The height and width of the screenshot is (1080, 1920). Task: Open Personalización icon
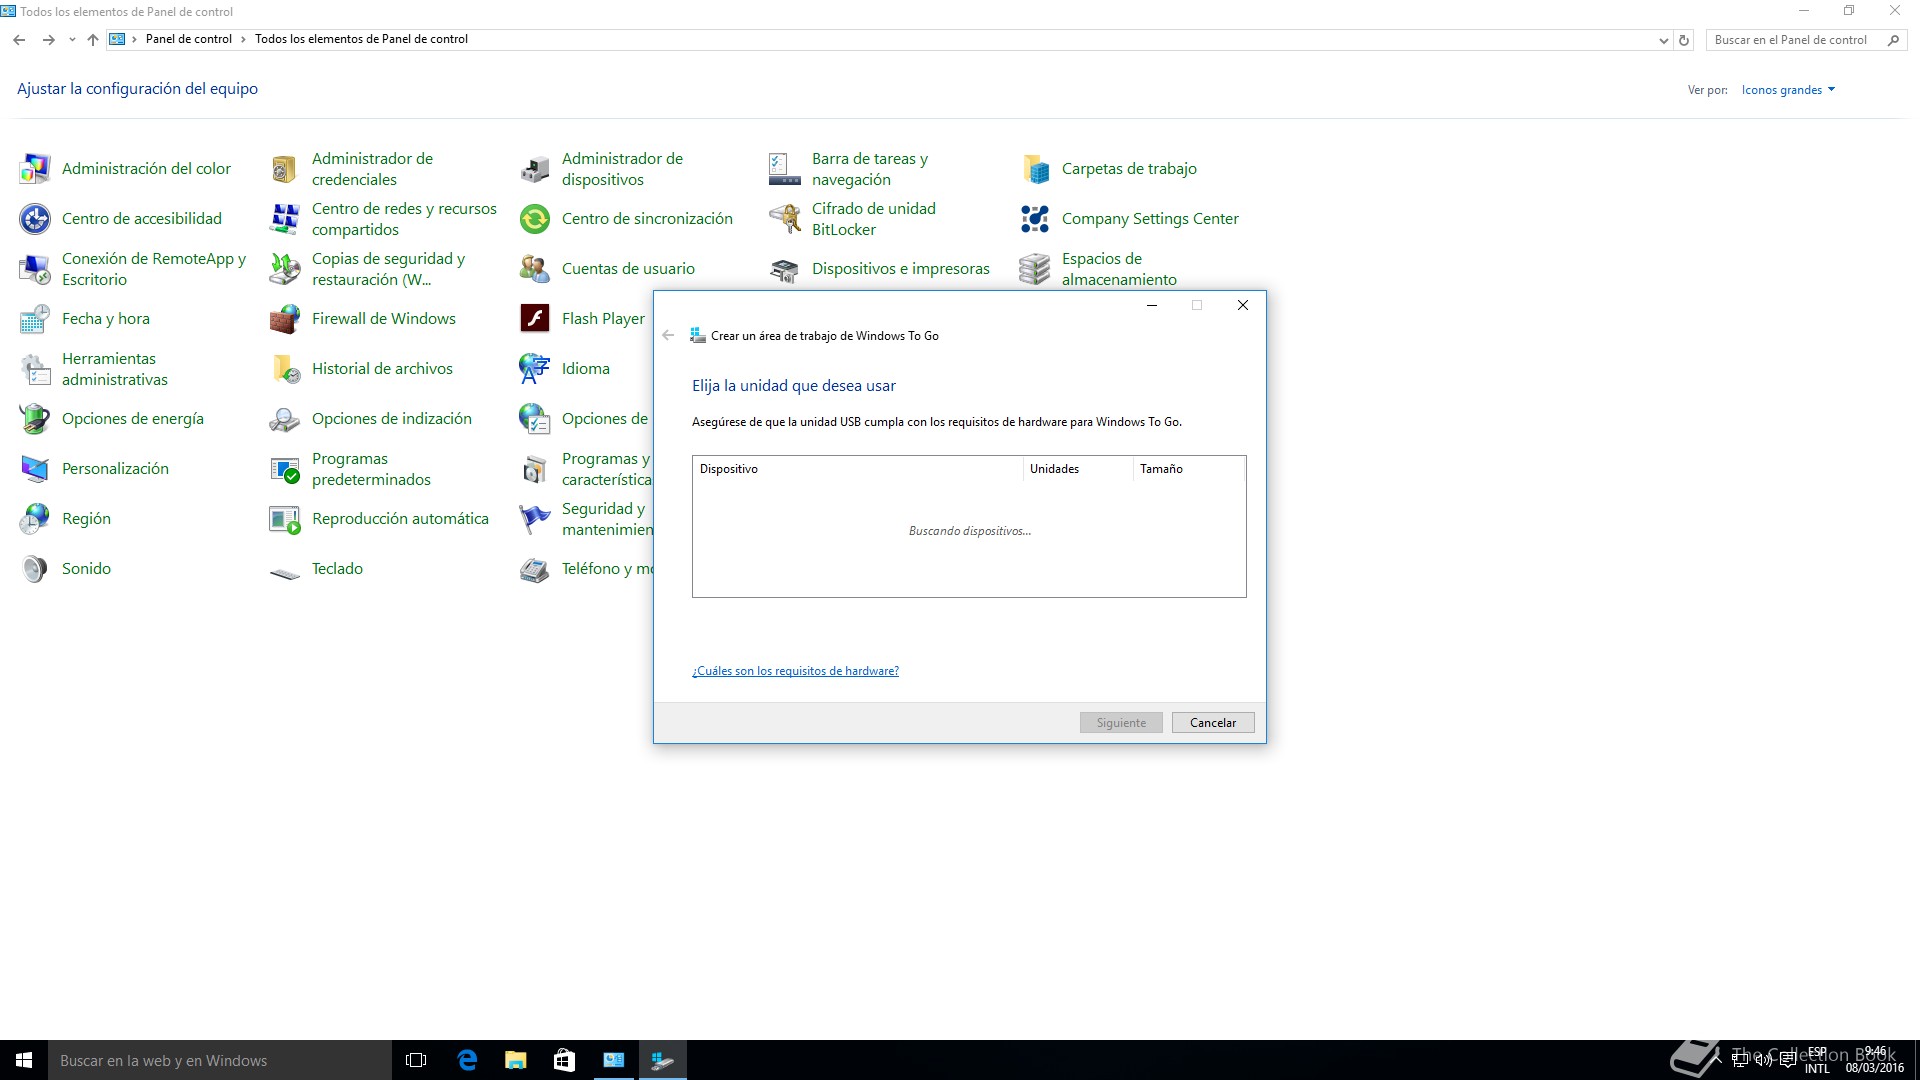point(35,469)
